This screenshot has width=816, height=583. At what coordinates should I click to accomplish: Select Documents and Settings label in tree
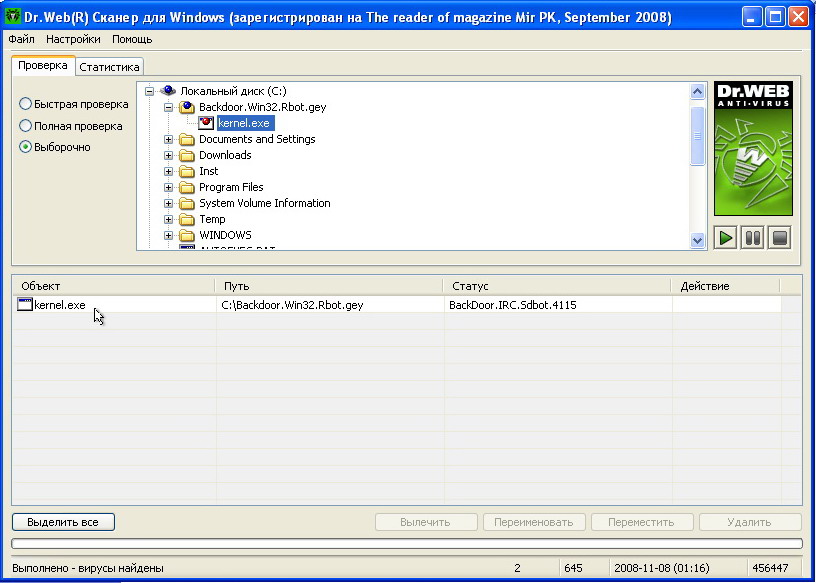tap(257, 140)
